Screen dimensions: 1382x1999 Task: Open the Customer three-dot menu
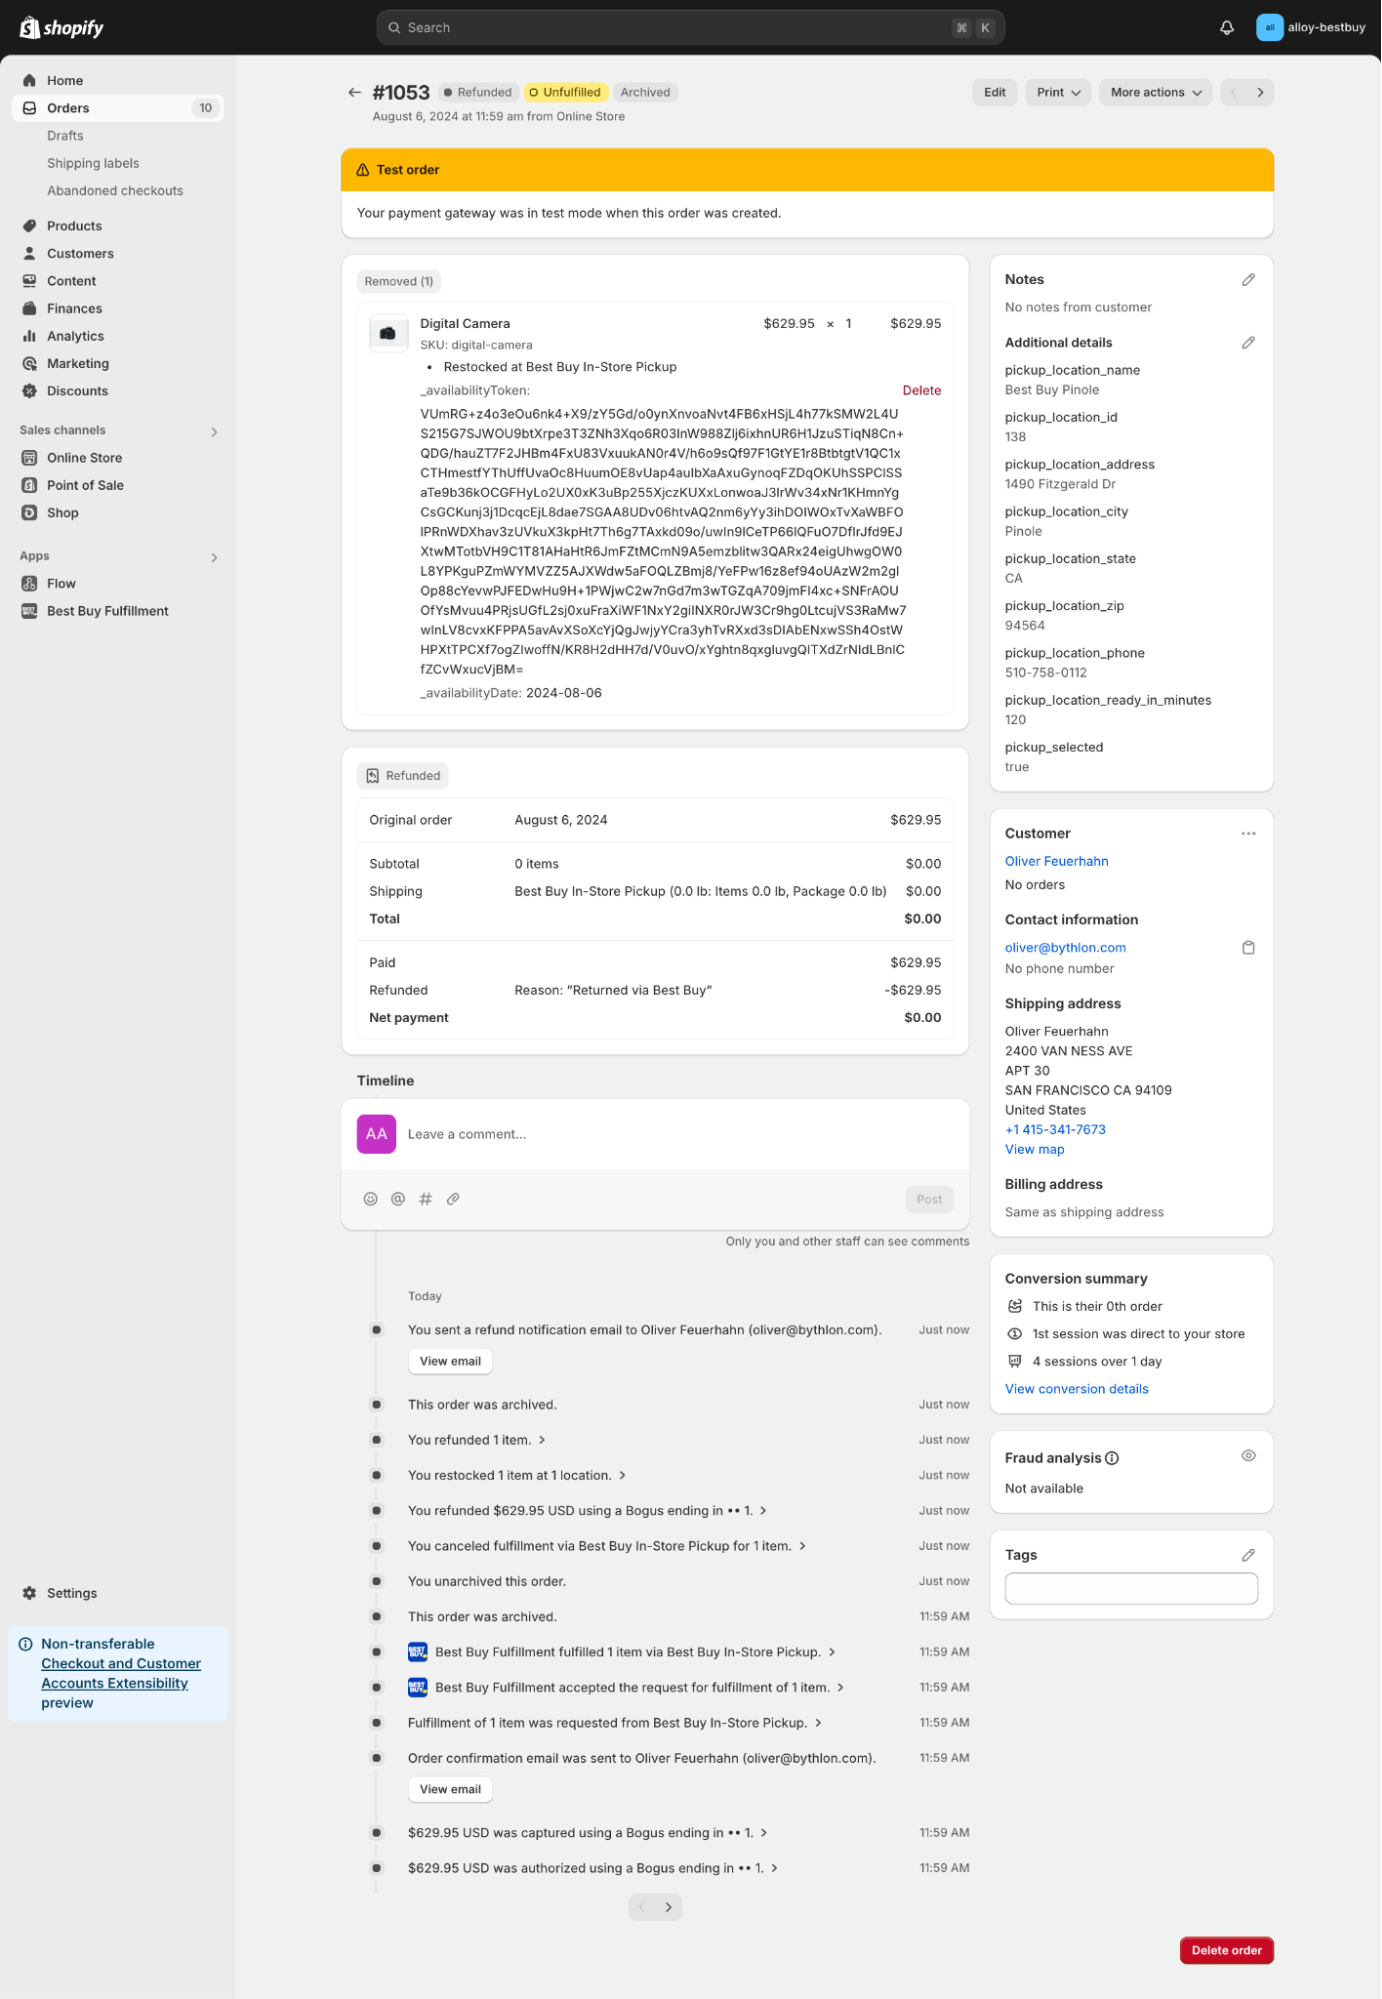tap(1248, 833)
